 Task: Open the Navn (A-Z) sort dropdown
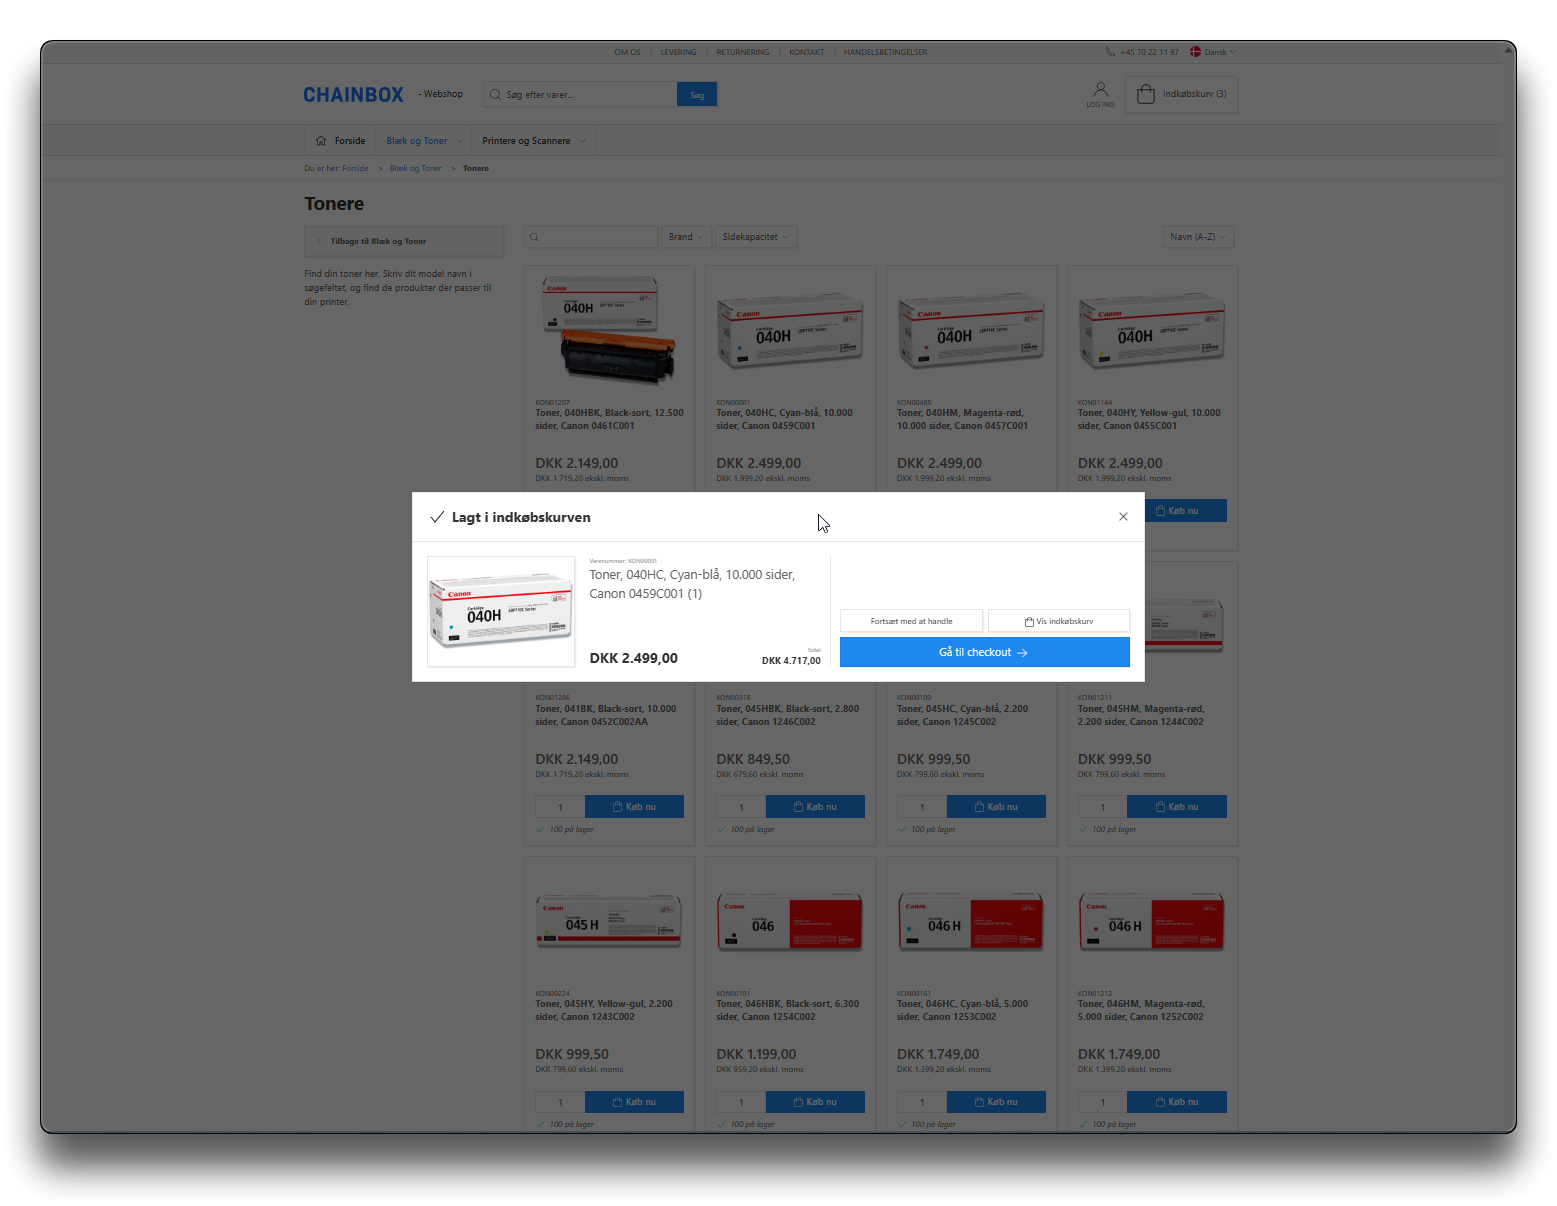coord(1198,237)
